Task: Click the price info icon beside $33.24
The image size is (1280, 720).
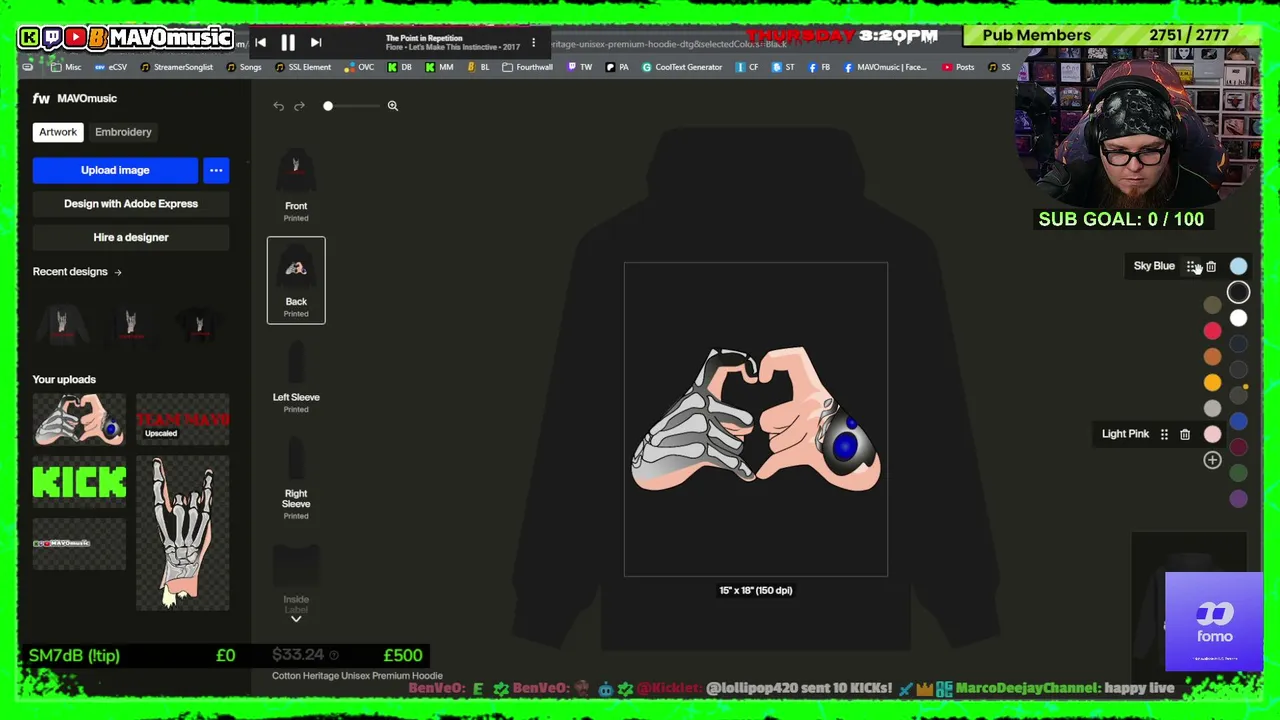Action: [334, 655]
